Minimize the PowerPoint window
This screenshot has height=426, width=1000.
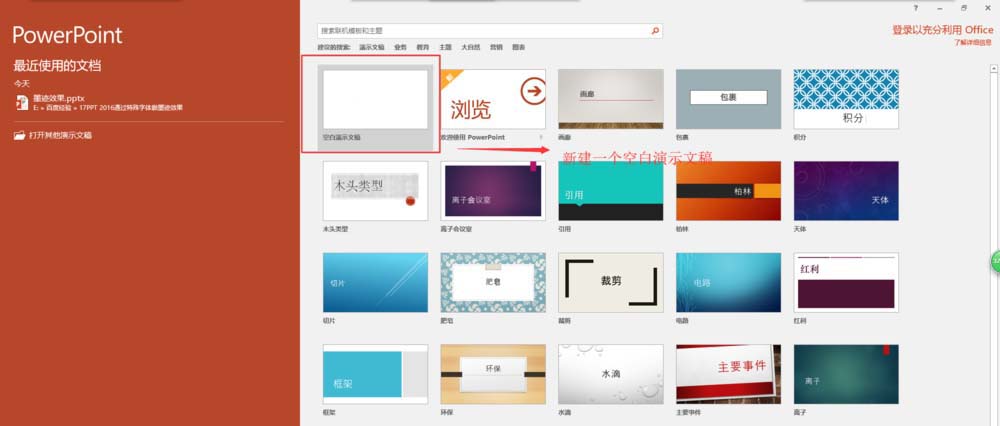click(940, 8)
